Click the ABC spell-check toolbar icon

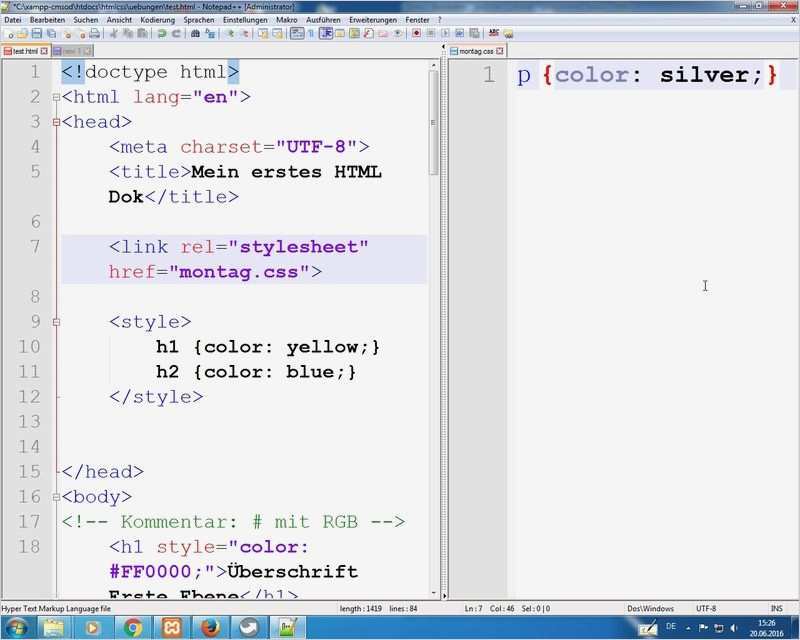point(494,34)
